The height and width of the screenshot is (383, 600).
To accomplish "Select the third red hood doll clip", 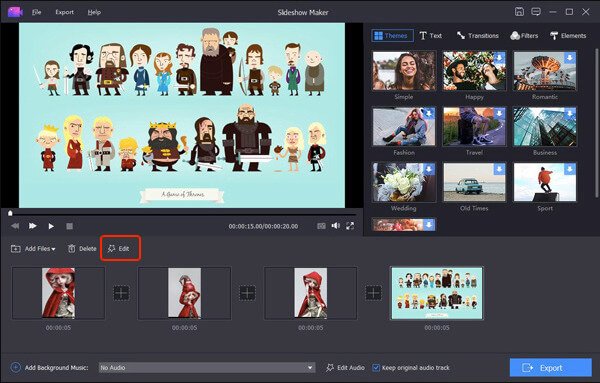I will (311, 293).
